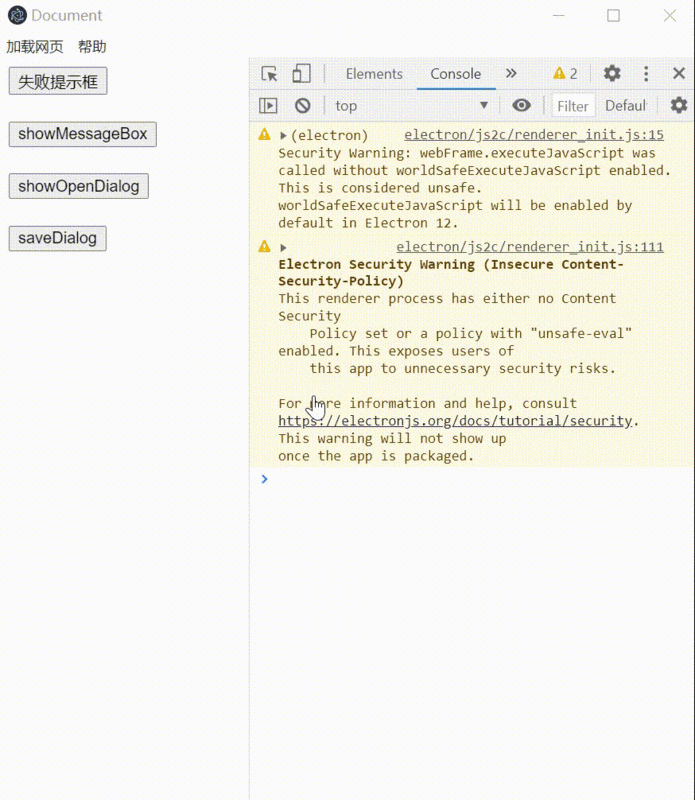Activate the inspect element picker icon
The height and width of the screenshot is (800, 695).
tap(269, 74)
